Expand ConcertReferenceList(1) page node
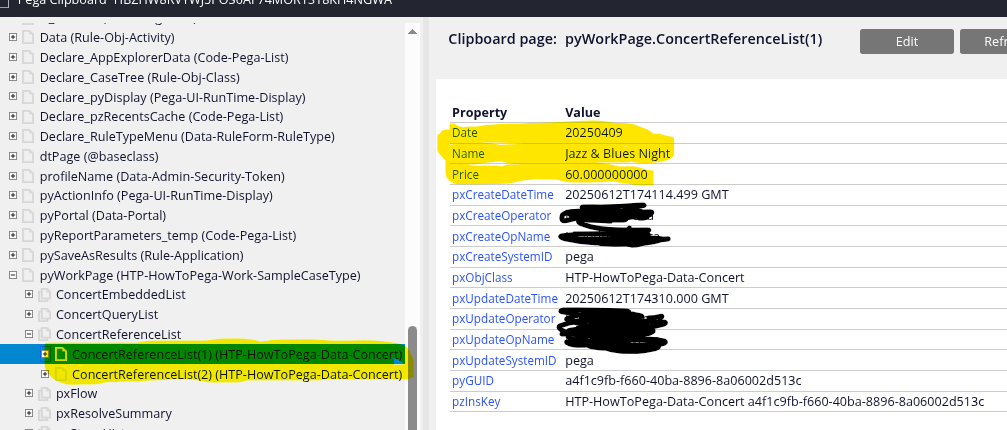This screenshot has height=430, width=1007. click(45, 354)
